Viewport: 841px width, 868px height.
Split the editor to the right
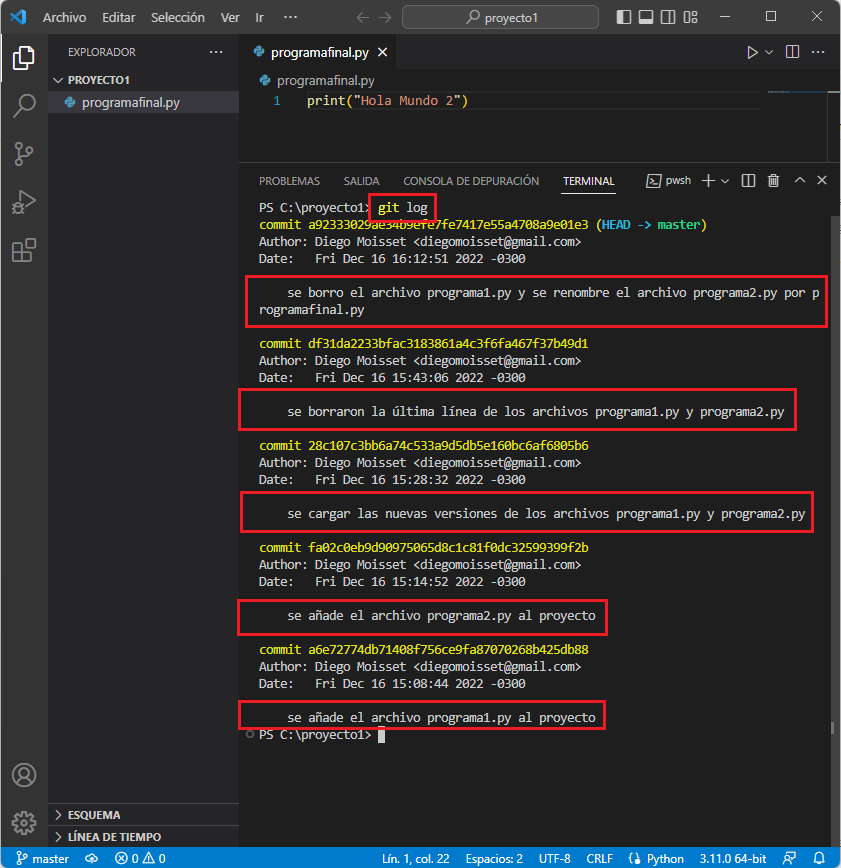click(792, 52)
